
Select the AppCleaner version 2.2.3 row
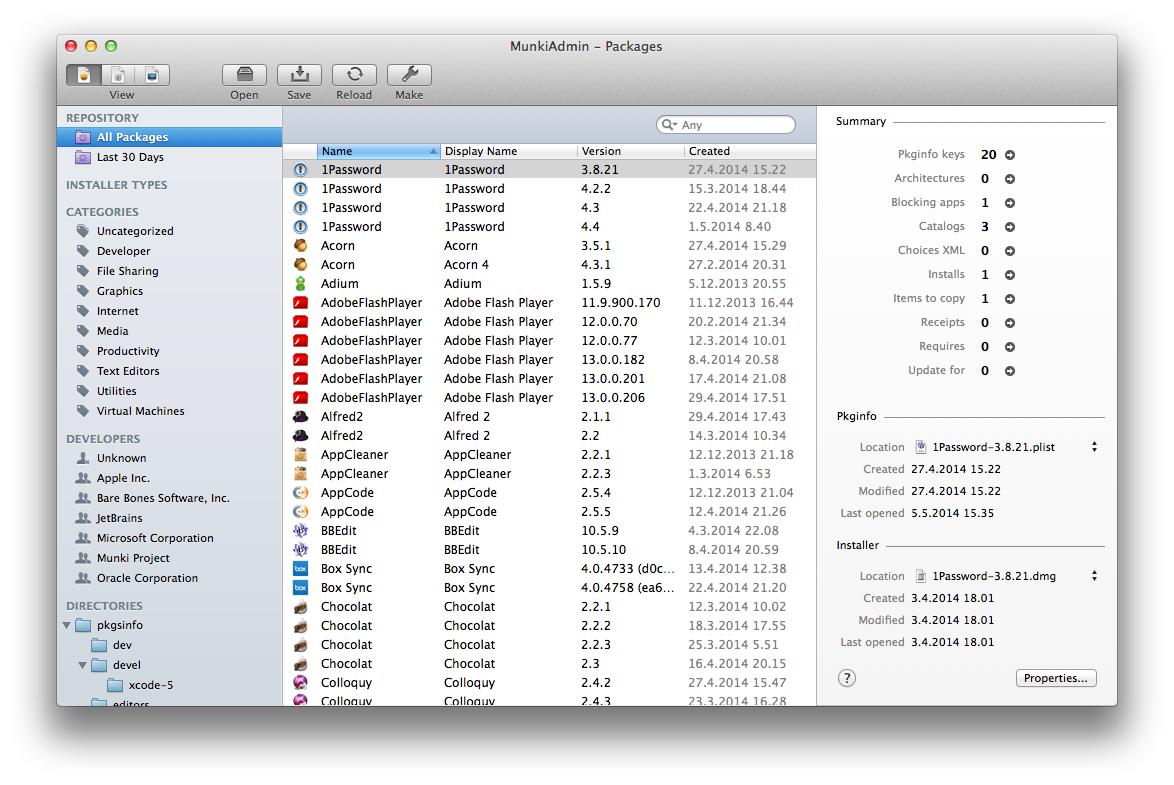click(550, 474)
